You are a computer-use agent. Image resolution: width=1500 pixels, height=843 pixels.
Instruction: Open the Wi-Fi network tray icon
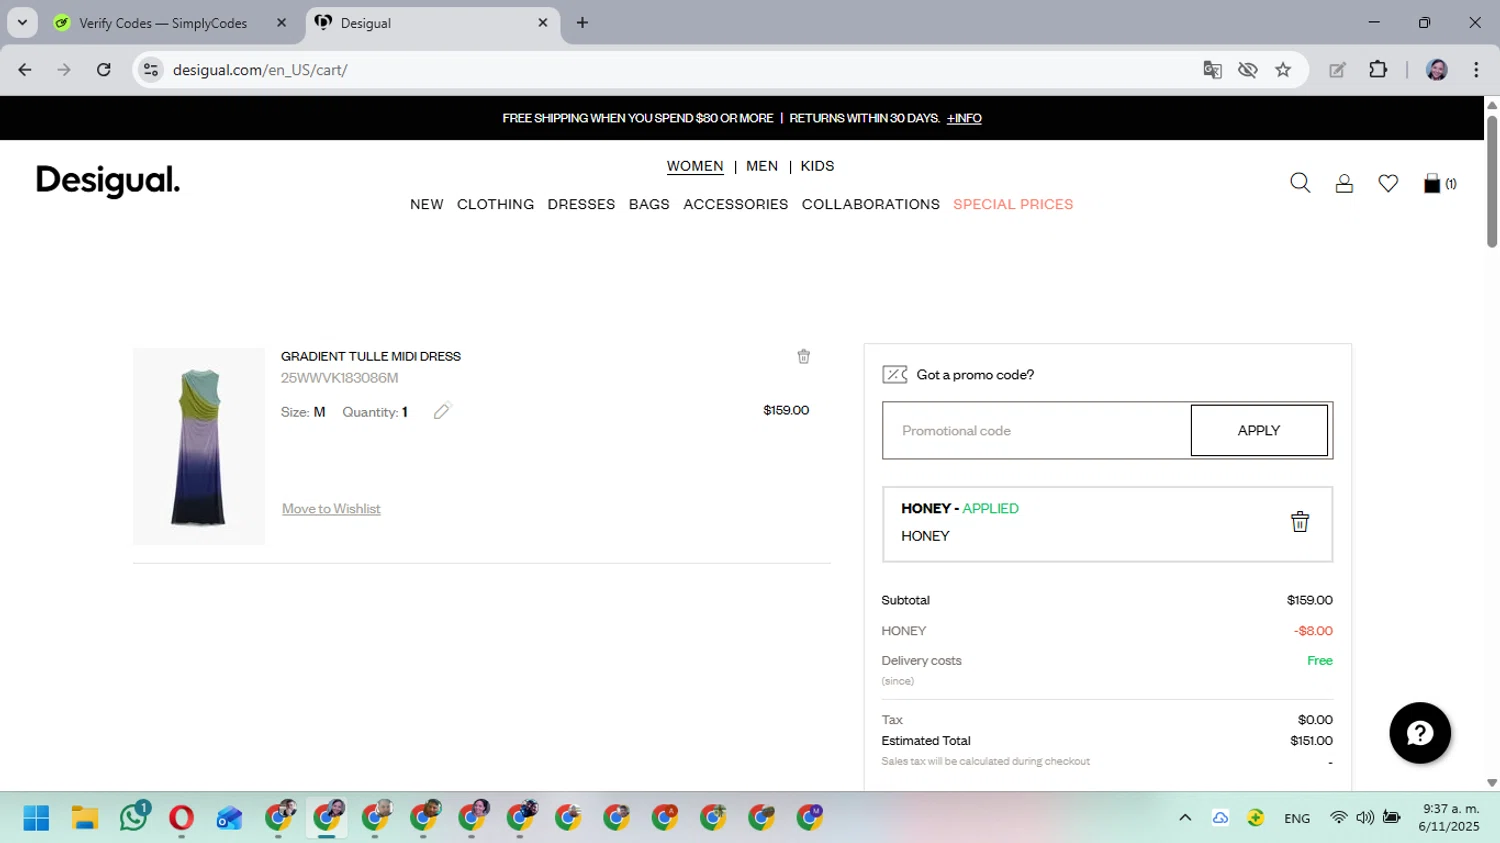click(1338, 818)
